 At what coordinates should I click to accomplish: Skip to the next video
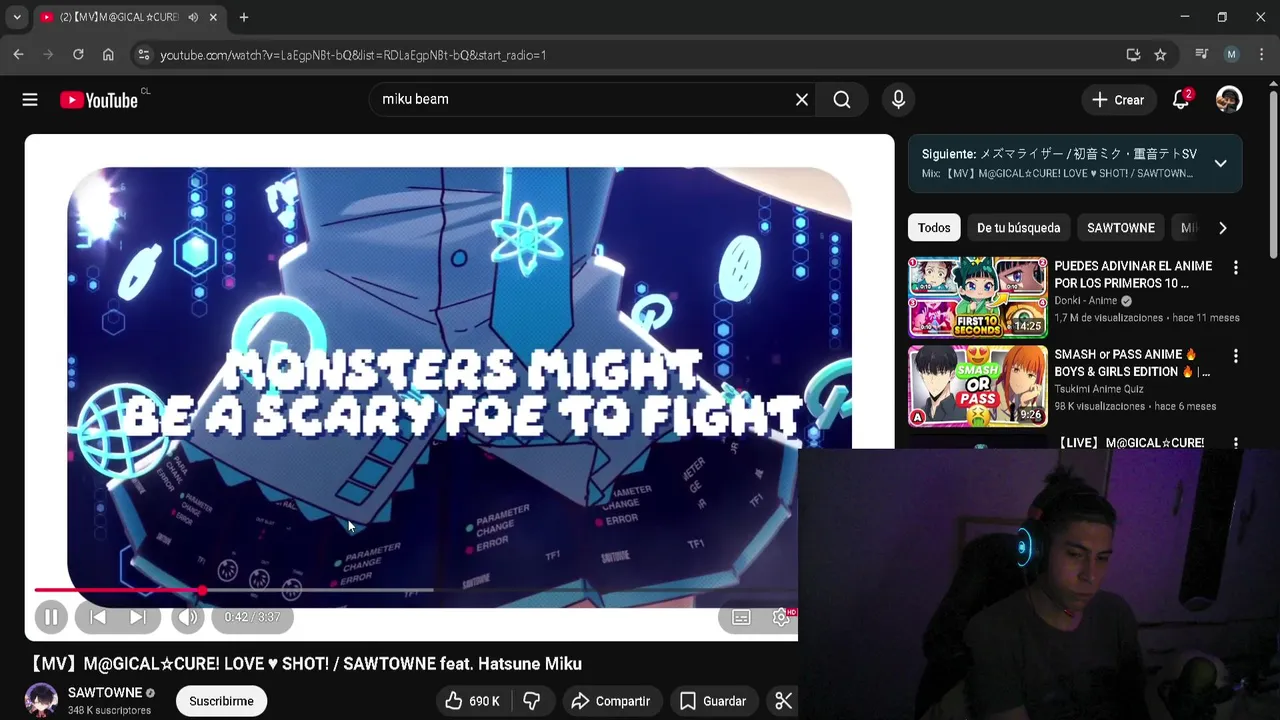[138, 617]
